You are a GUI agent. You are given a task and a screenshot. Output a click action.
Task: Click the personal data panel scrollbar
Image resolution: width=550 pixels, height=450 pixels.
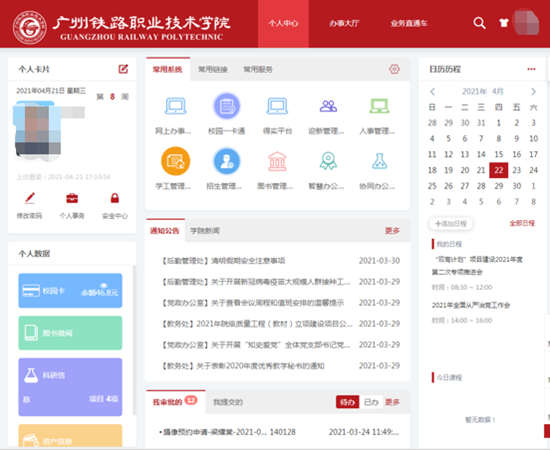[134, 340]
